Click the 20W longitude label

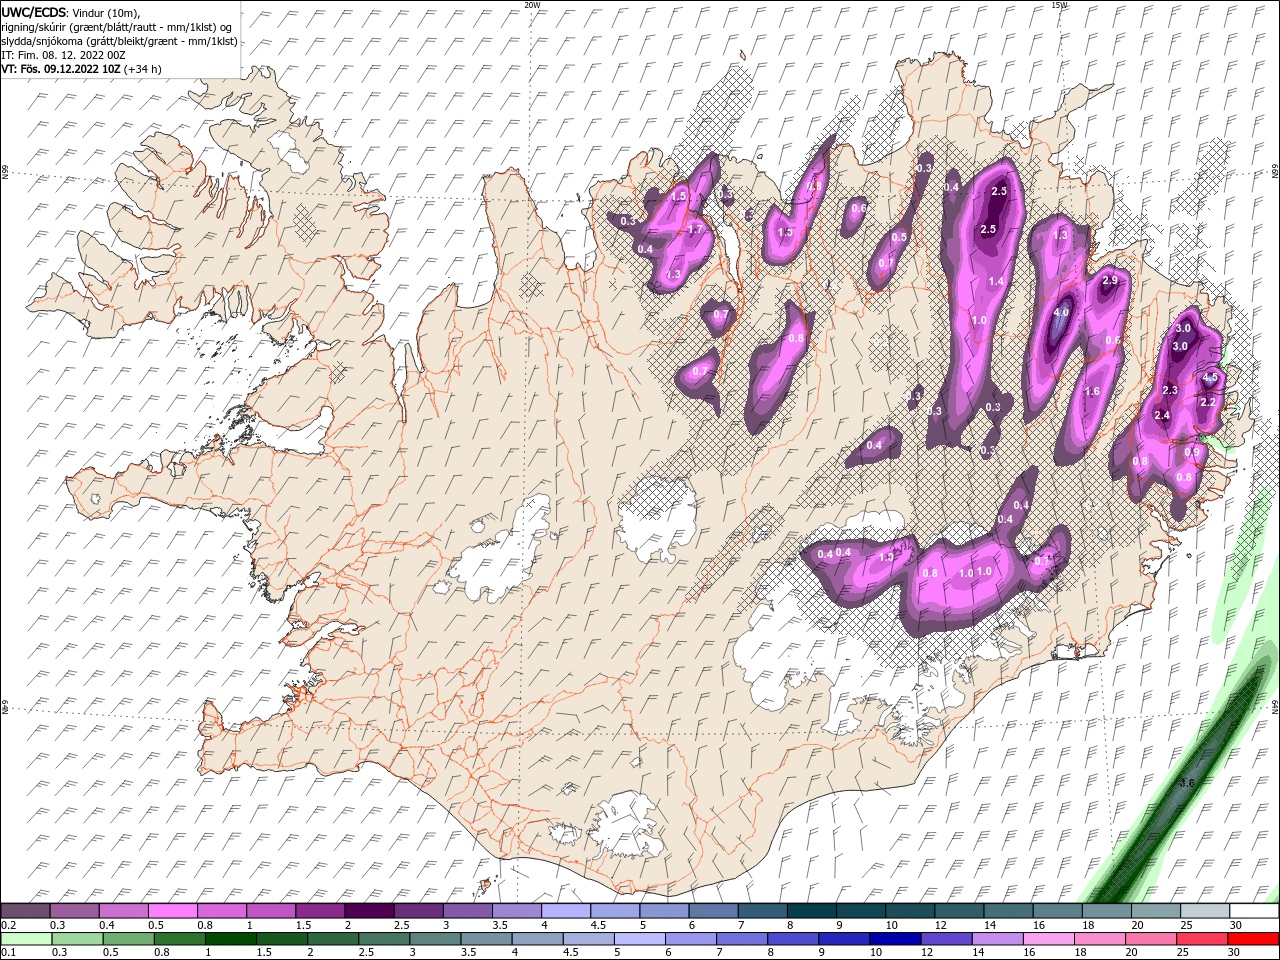(x=532, y=5)
